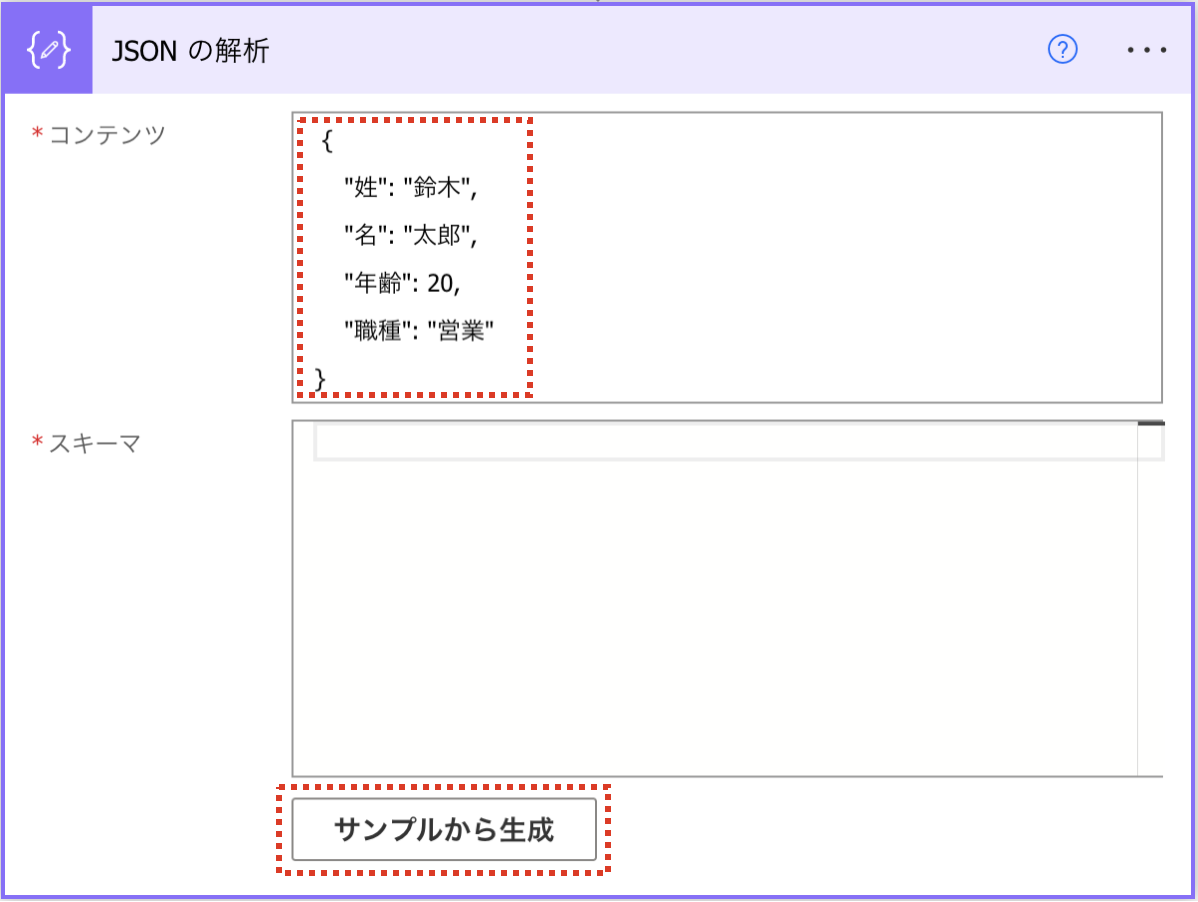Click the closing brace in コンテンツ

click(320, 379)
